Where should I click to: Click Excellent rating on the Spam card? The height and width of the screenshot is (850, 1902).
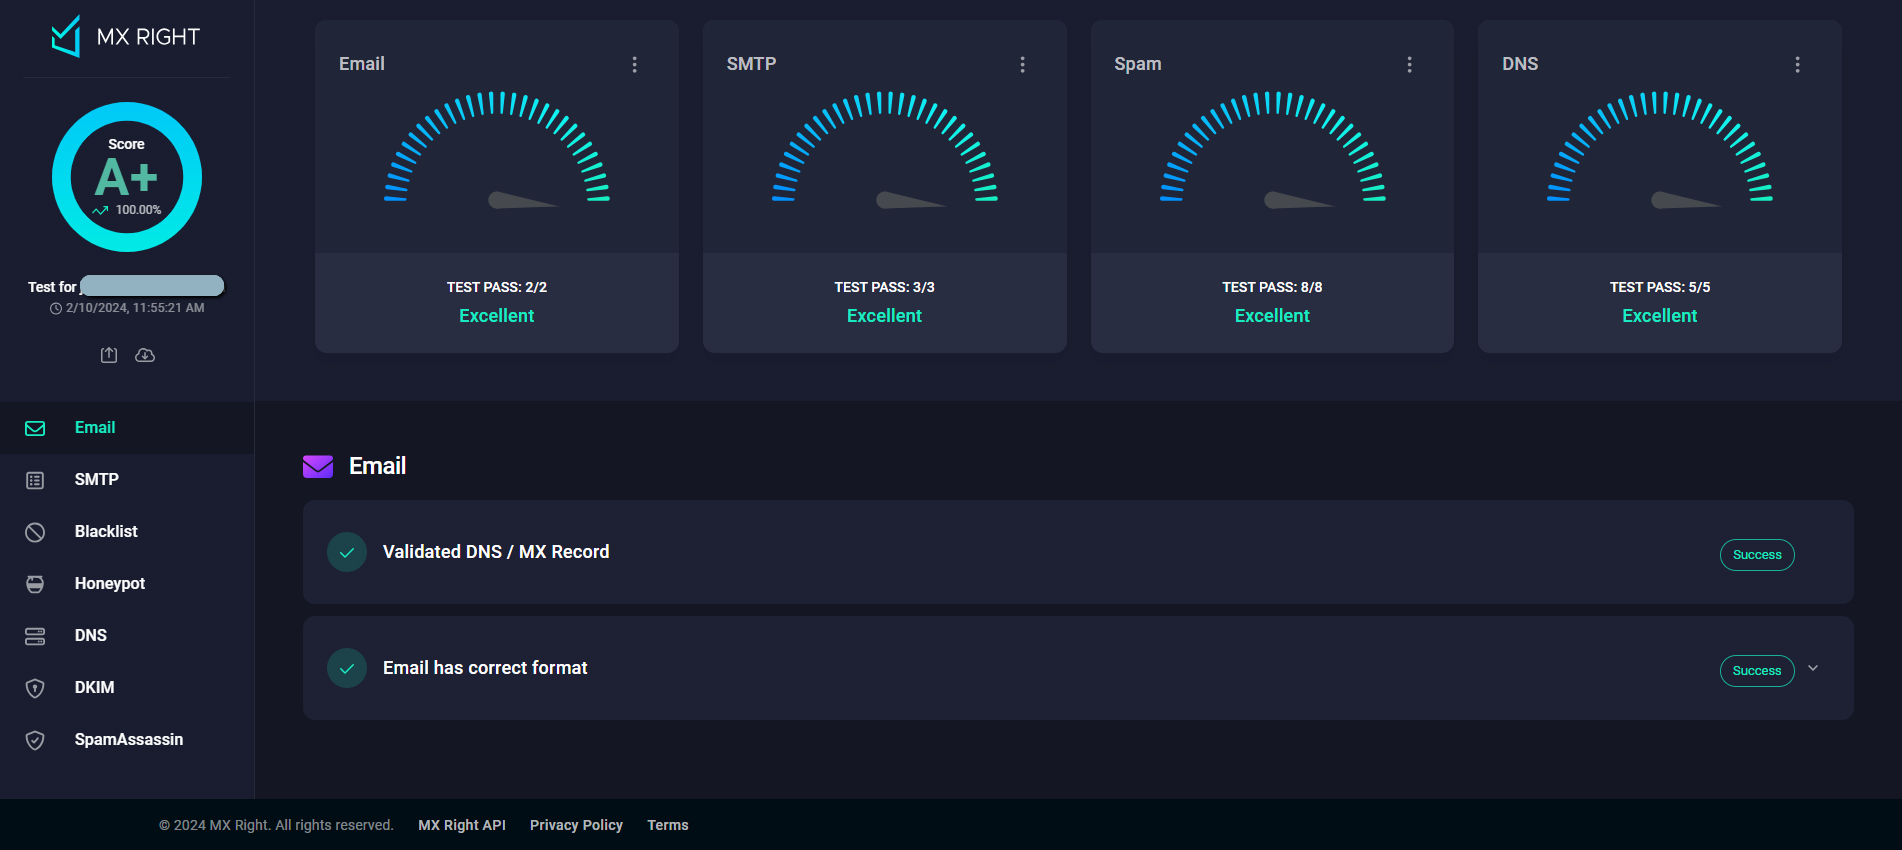[x=1272, y=316]
